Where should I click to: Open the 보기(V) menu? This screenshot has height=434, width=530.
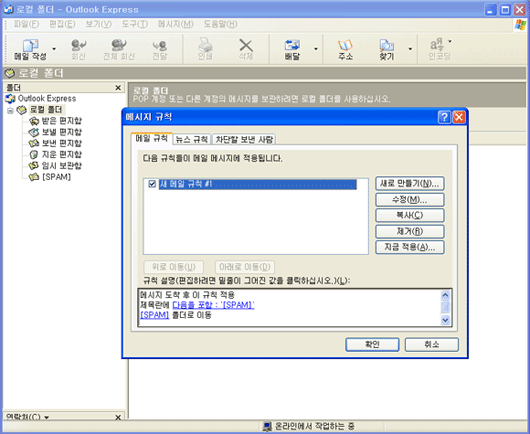98,24
